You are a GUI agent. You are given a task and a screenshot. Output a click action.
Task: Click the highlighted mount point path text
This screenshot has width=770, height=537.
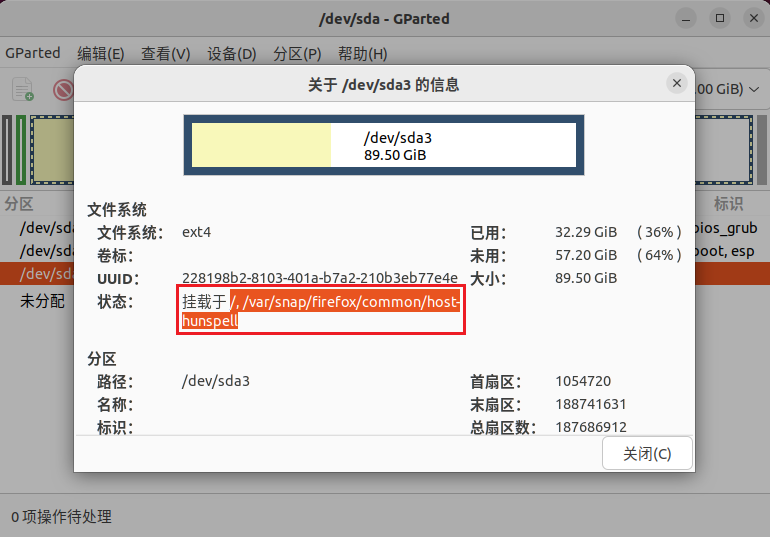click(x=345, y=301)
